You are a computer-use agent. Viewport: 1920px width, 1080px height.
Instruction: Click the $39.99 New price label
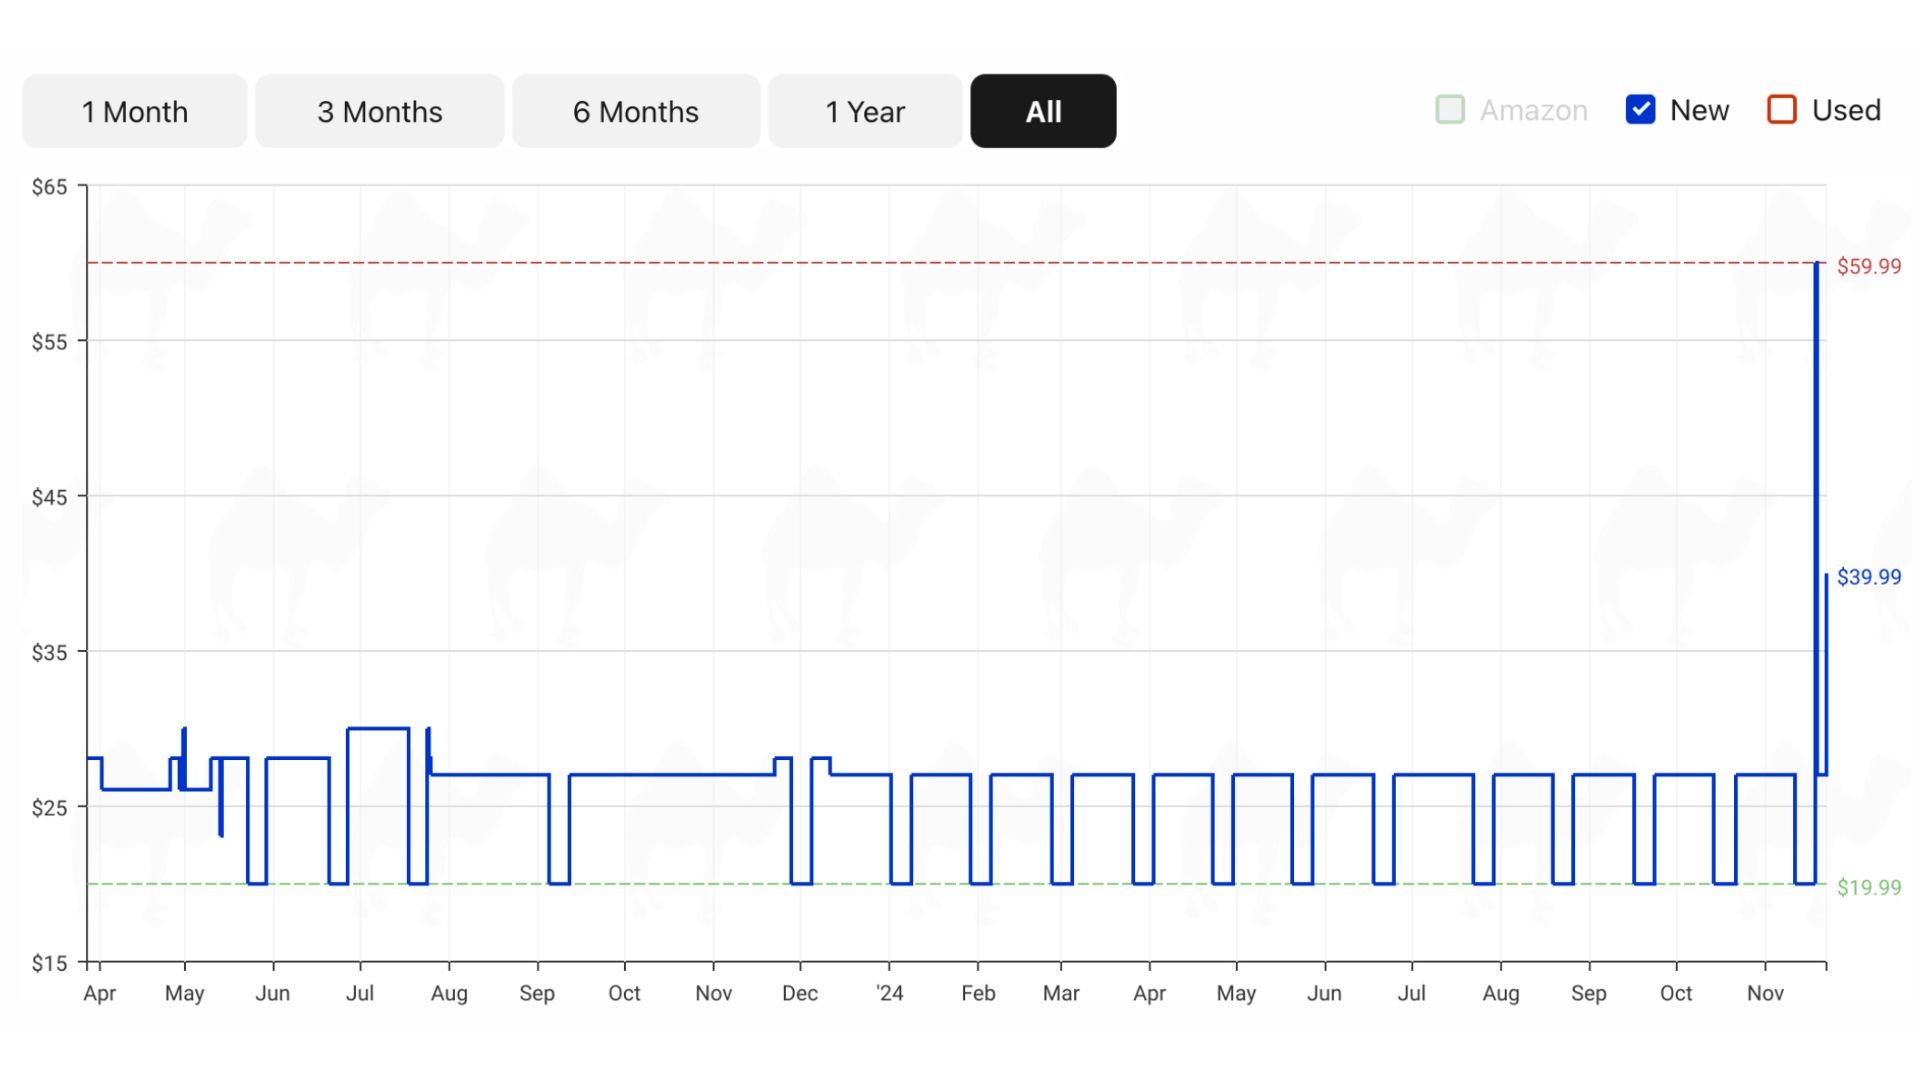click(x=1865, y=576)
